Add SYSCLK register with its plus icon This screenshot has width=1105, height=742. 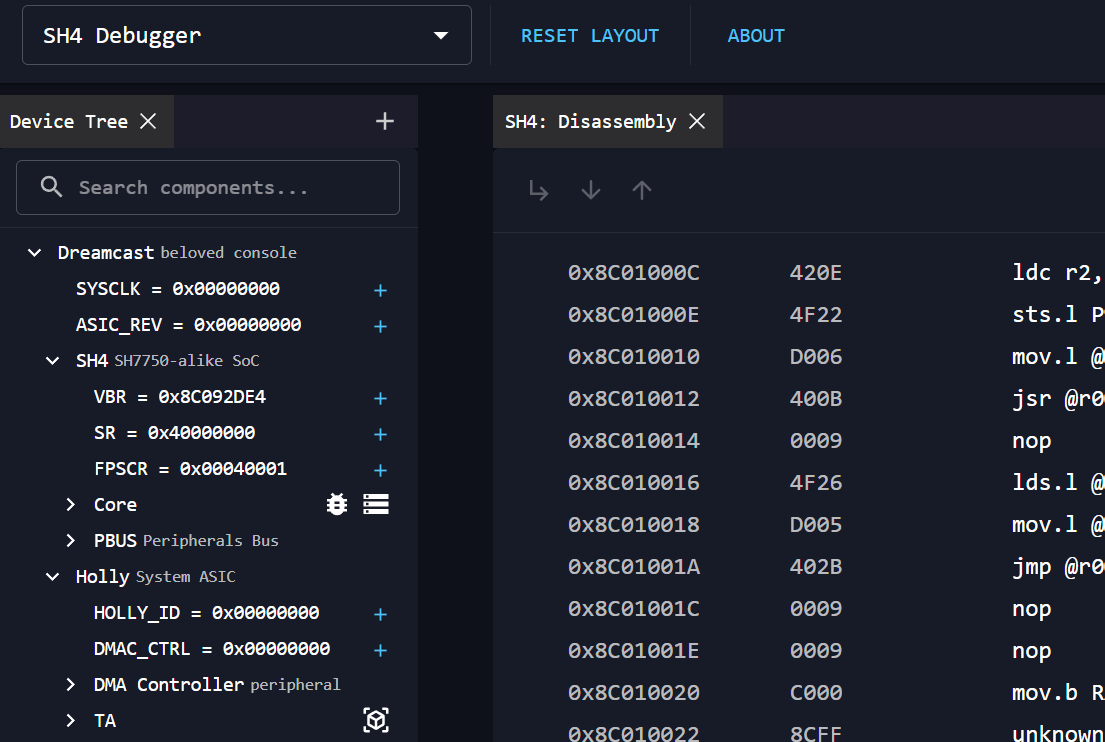tap(381, 290)
